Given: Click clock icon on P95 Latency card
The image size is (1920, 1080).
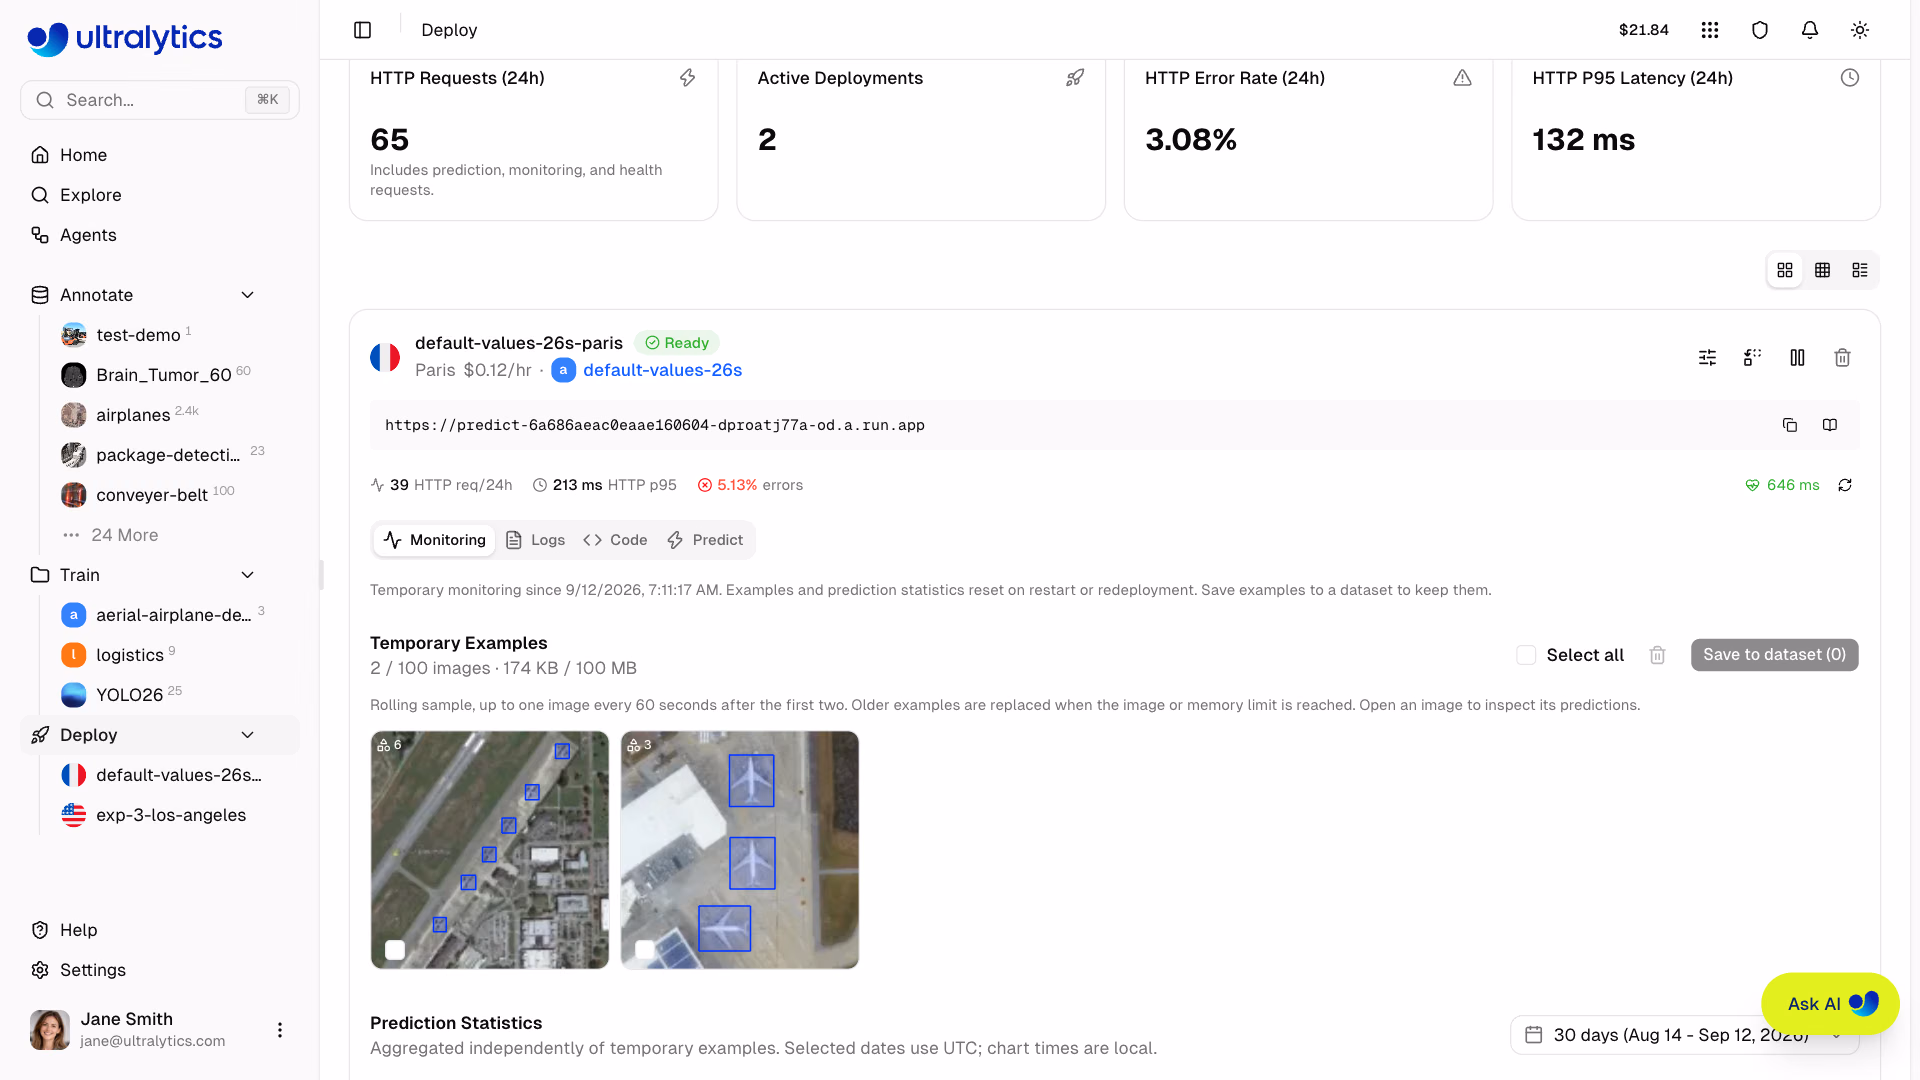Looking at the screenshot, I should pos(1850,78).
